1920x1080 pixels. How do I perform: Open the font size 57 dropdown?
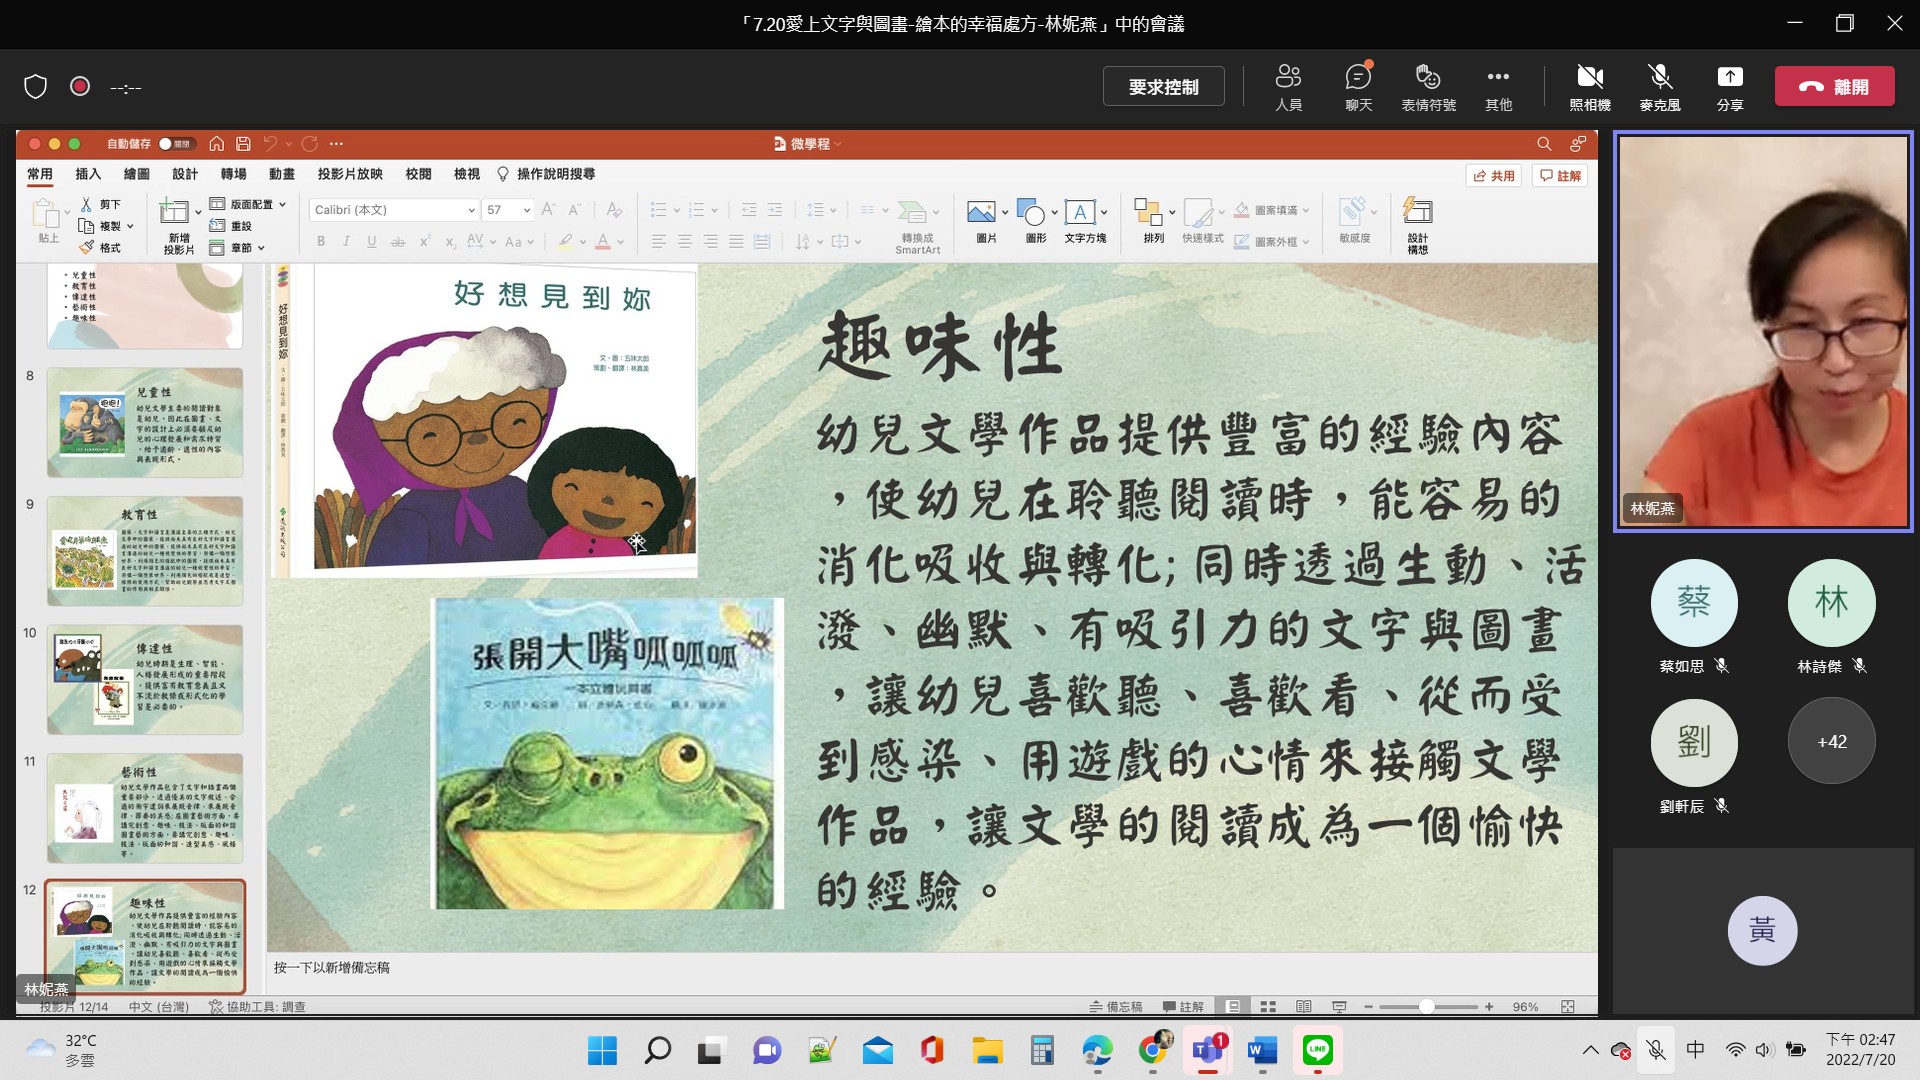click(526, 210)
